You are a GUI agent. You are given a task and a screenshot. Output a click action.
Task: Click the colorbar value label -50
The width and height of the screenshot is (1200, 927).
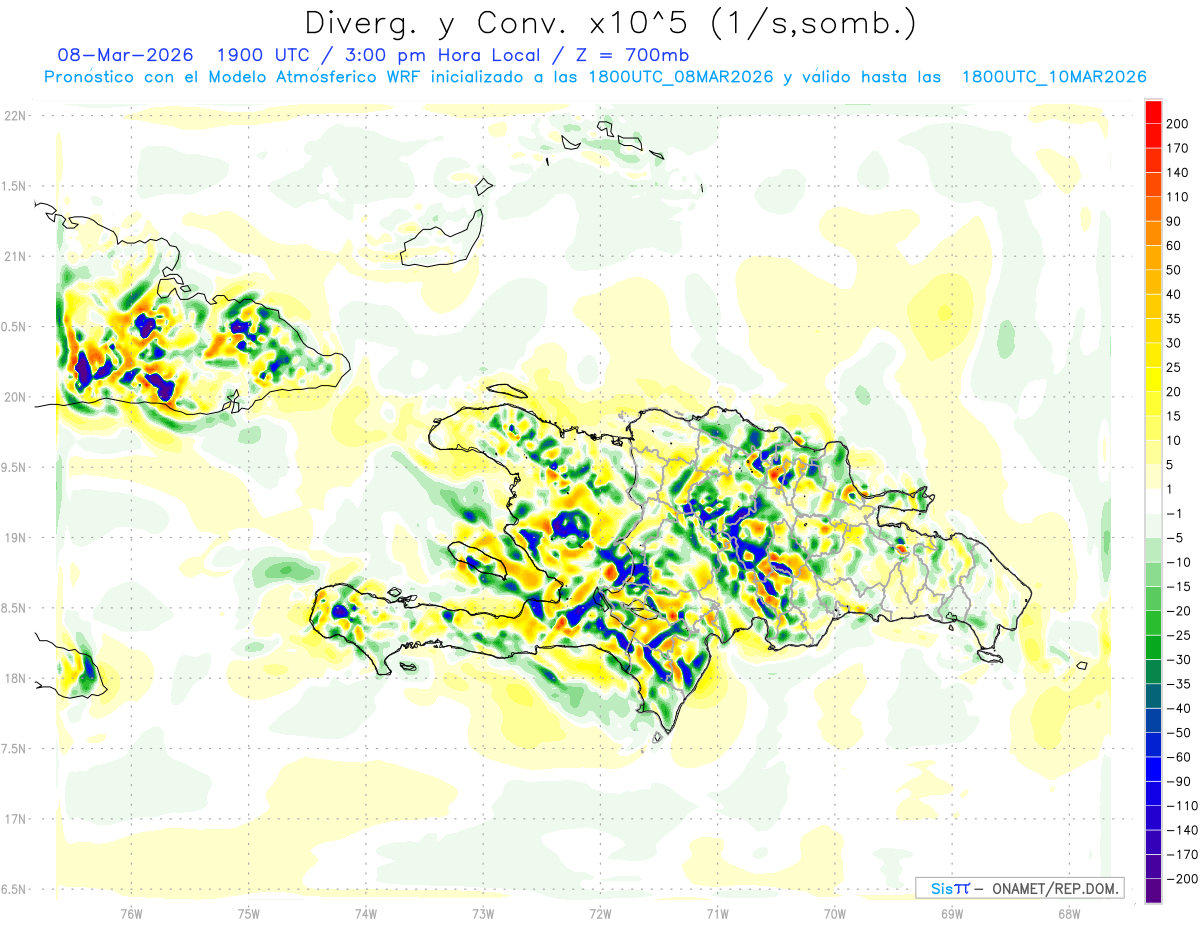tap(1174, 732)
